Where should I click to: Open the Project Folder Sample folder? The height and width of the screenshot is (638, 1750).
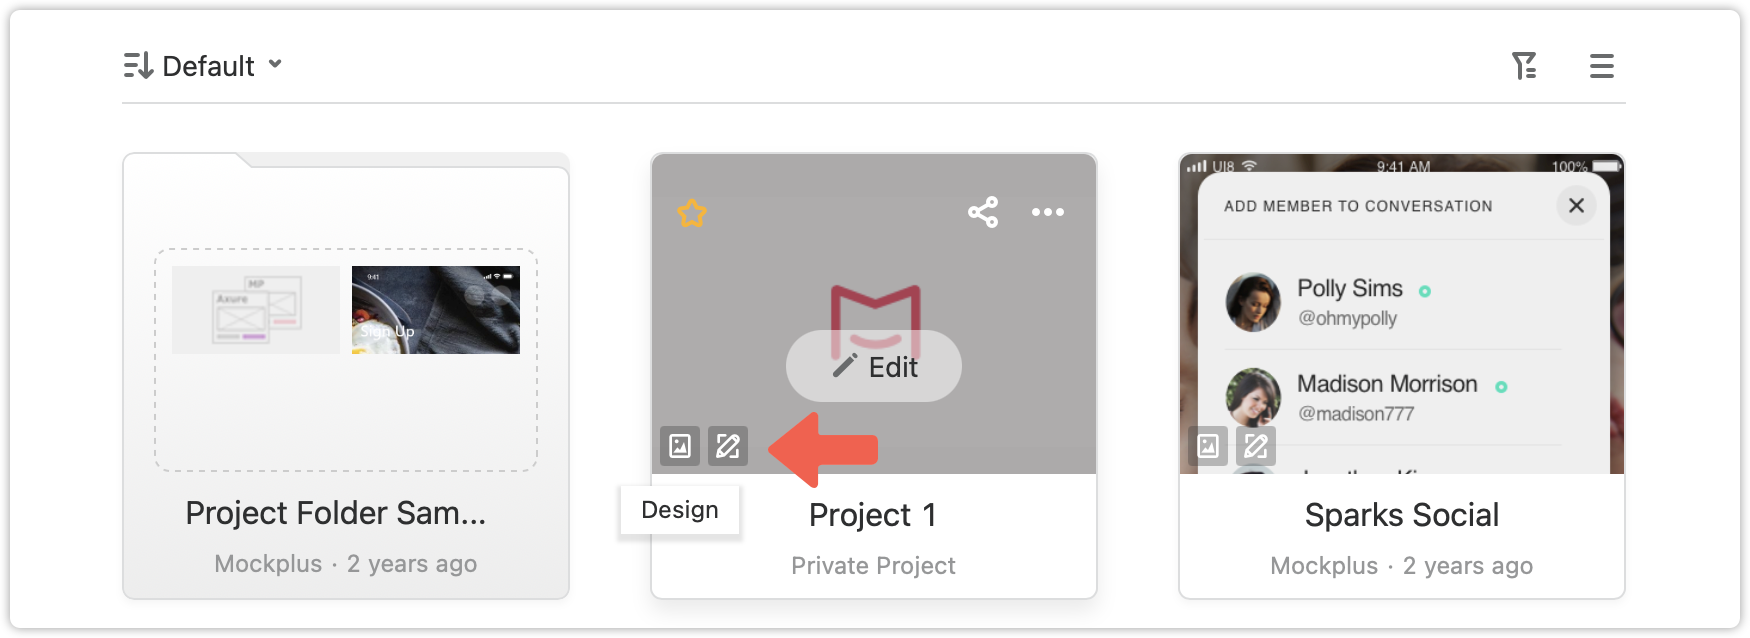point(346,376)
